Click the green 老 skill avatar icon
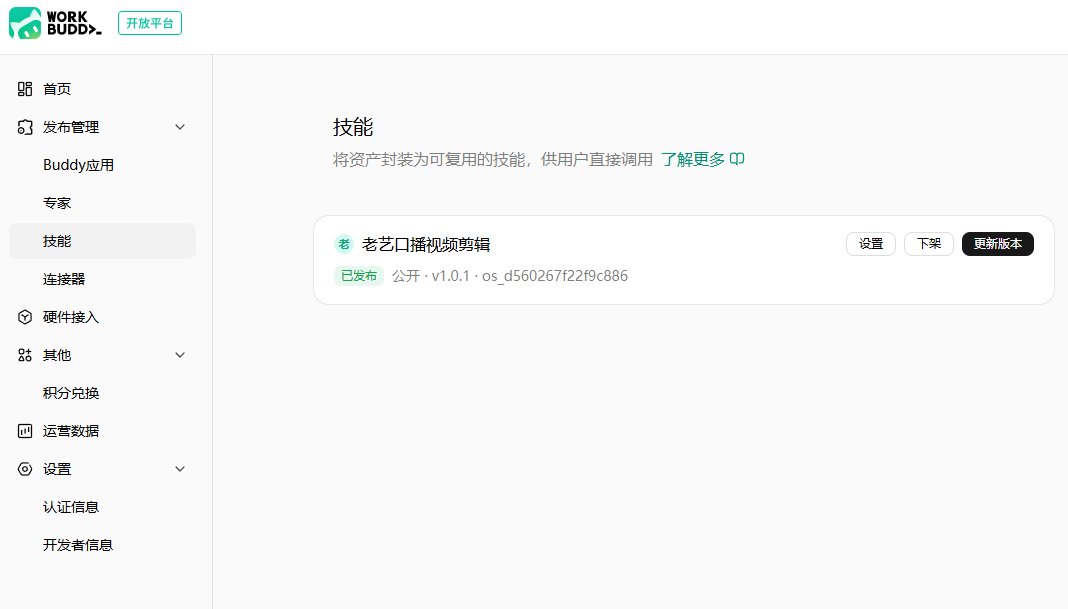The image size is (1068, 609). 344,244
